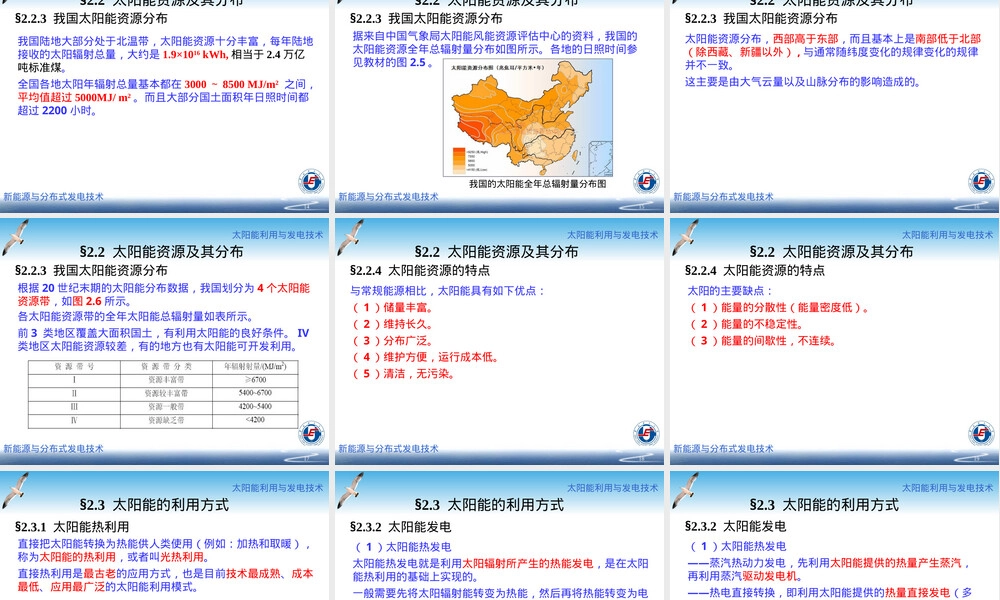Click the §2.2 title above the 能量的不稳定性 list
1000x600 pixels.
click(x=831, y=252)
